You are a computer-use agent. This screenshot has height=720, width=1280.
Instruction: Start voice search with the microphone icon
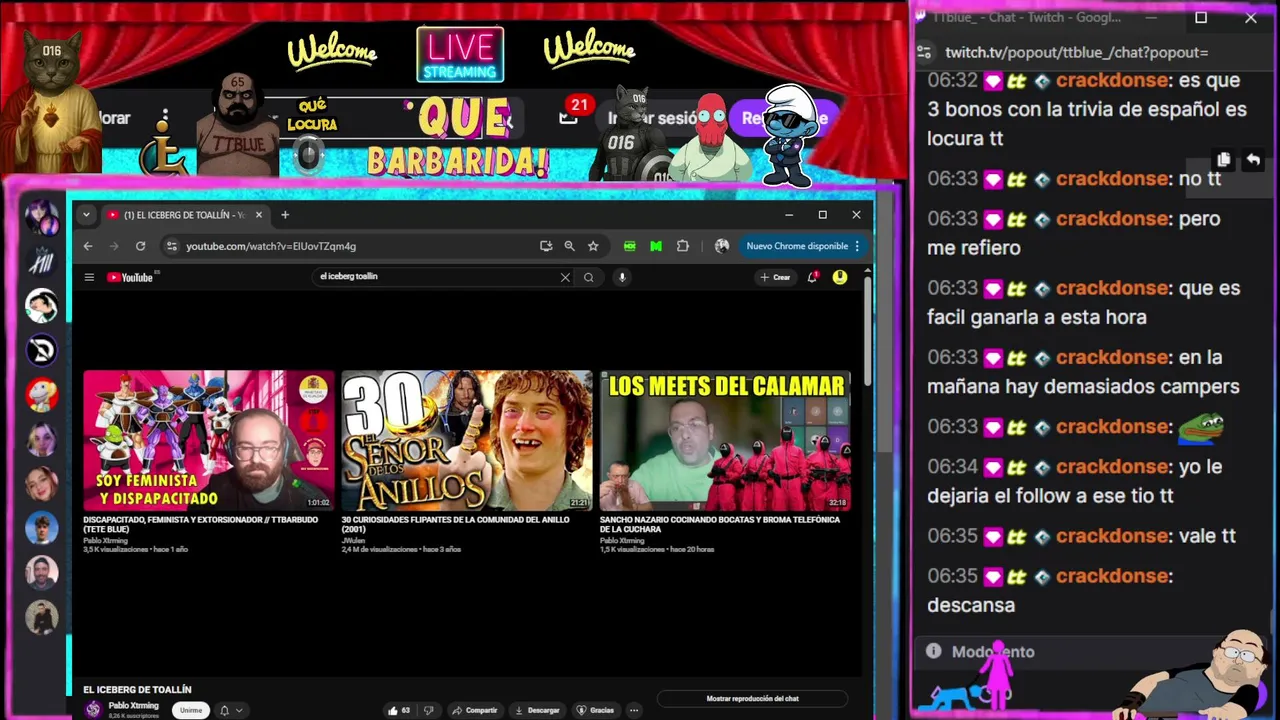click(x=622, y=277)
